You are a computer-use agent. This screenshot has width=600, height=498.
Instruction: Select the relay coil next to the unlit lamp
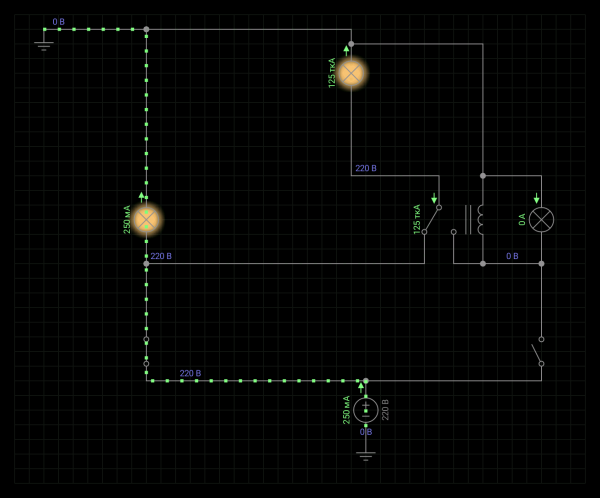(481, 219)
